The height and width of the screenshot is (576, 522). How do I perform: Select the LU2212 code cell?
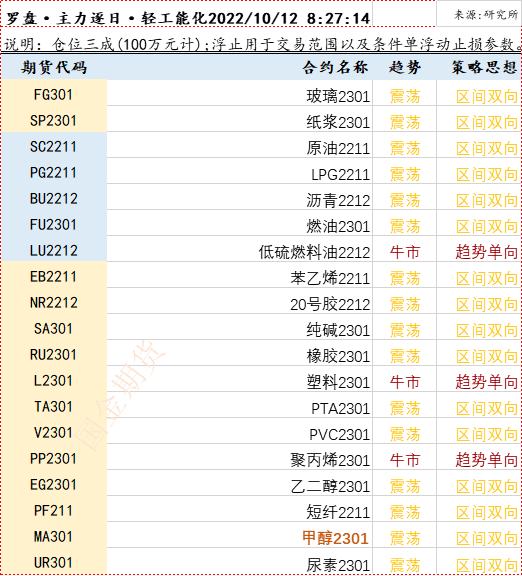(54, 249)
